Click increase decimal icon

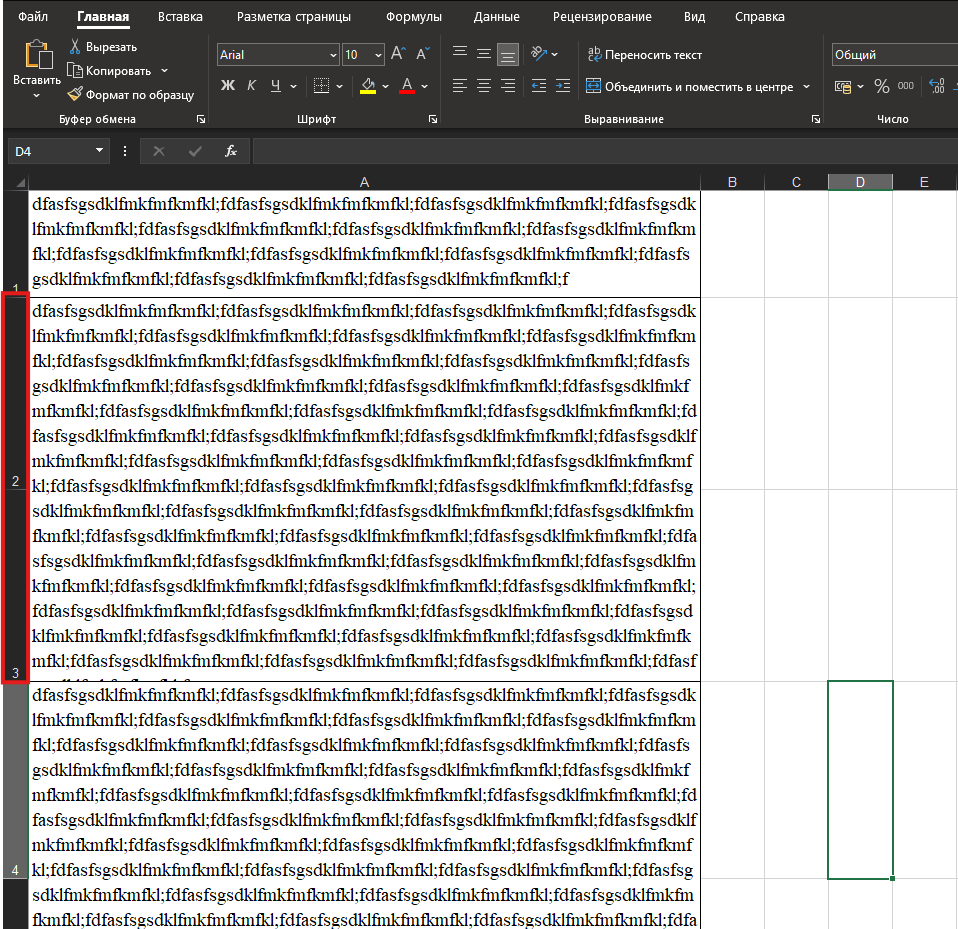pyautogui.click(x=937, y=86)
